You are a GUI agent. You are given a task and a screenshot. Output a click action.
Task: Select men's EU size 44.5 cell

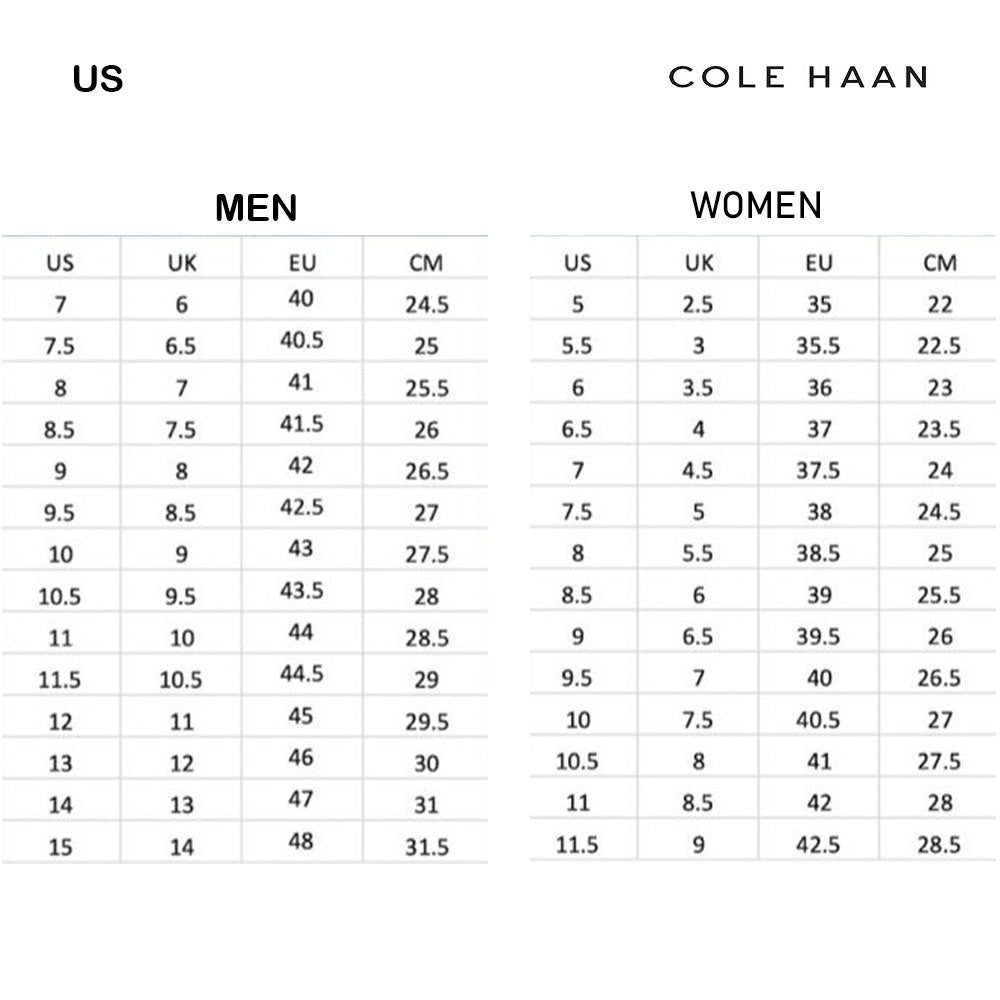click(x=301, y=673)
